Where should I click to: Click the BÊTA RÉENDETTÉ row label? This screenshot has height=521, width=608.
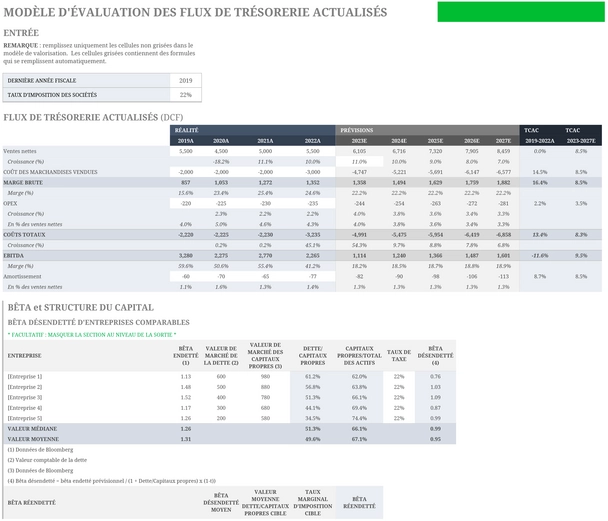click(x=32, y=503)
